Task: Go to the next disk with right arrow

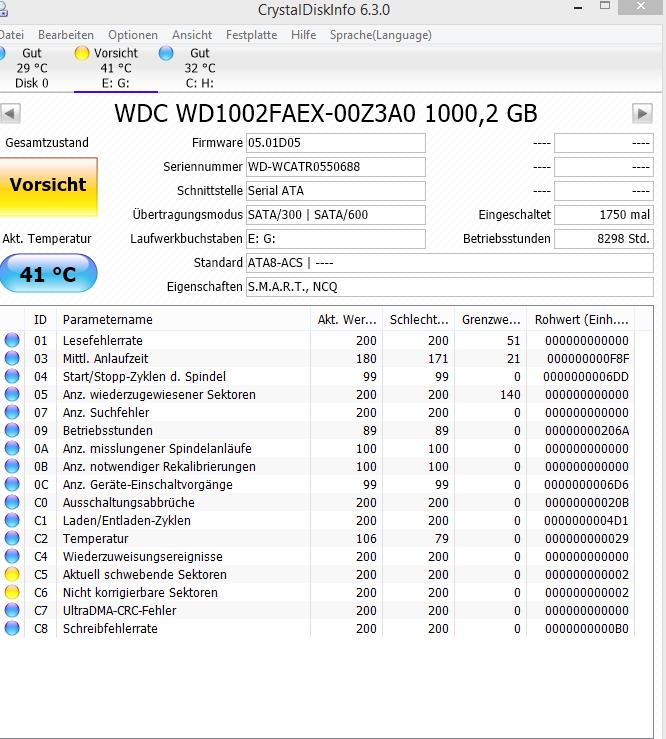Action: click(x=642, y=114)
